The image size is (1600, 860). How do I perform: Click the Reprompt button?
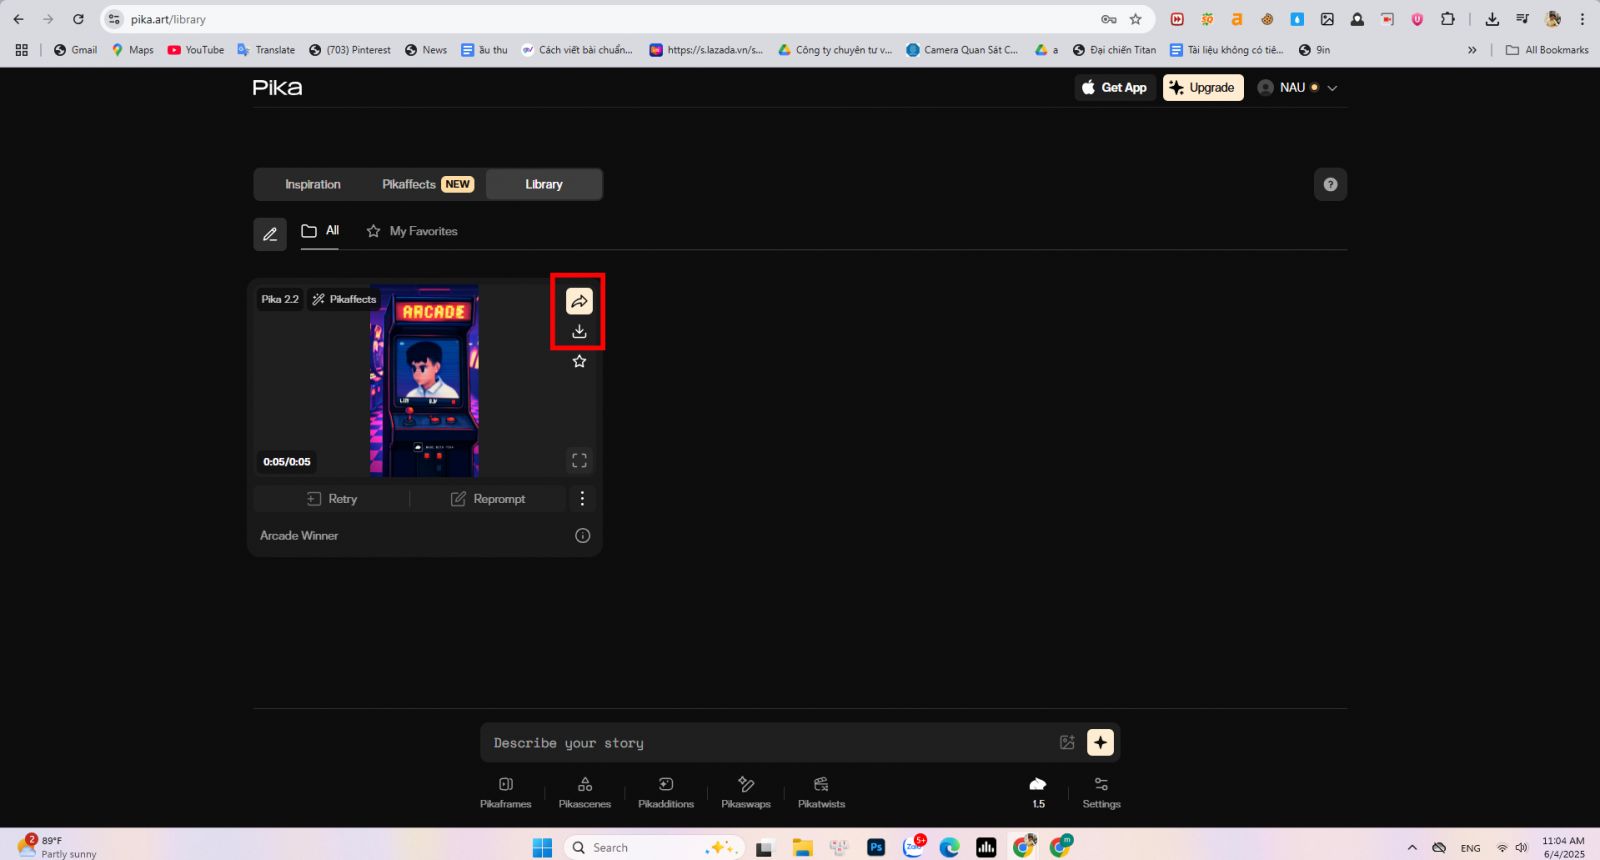(488, 499)
